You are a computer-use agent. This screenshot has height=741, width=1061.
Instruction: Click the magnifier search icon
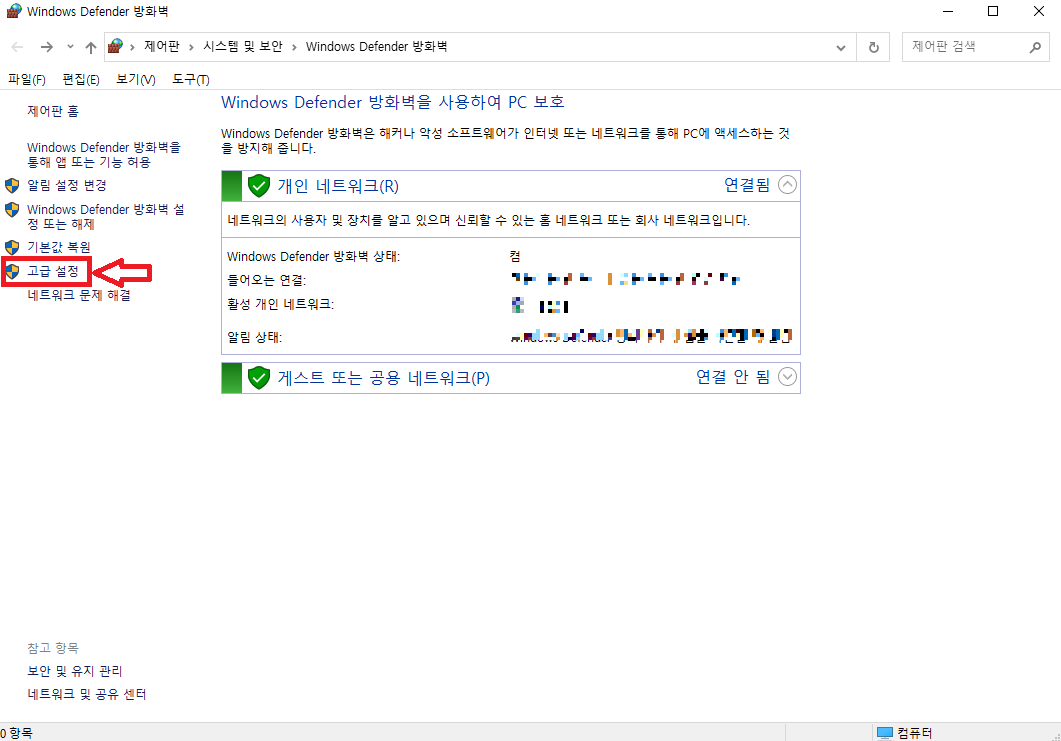(x=1035, y=47)
